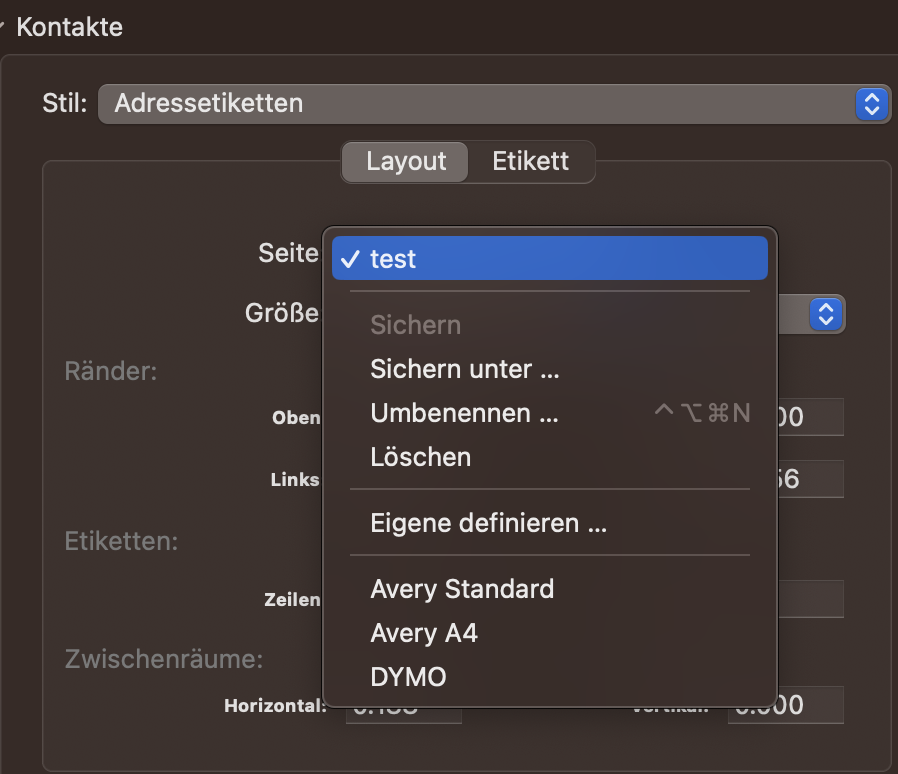Select the checked test menu entry
Screen dimensions: 898x774
(x=549, y=259)
